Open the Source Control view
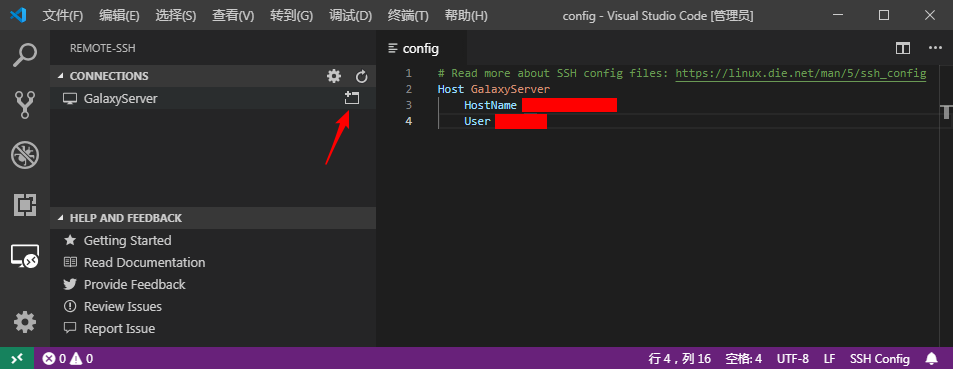Viewport: 953px width, 369px height. pos(25,105)
